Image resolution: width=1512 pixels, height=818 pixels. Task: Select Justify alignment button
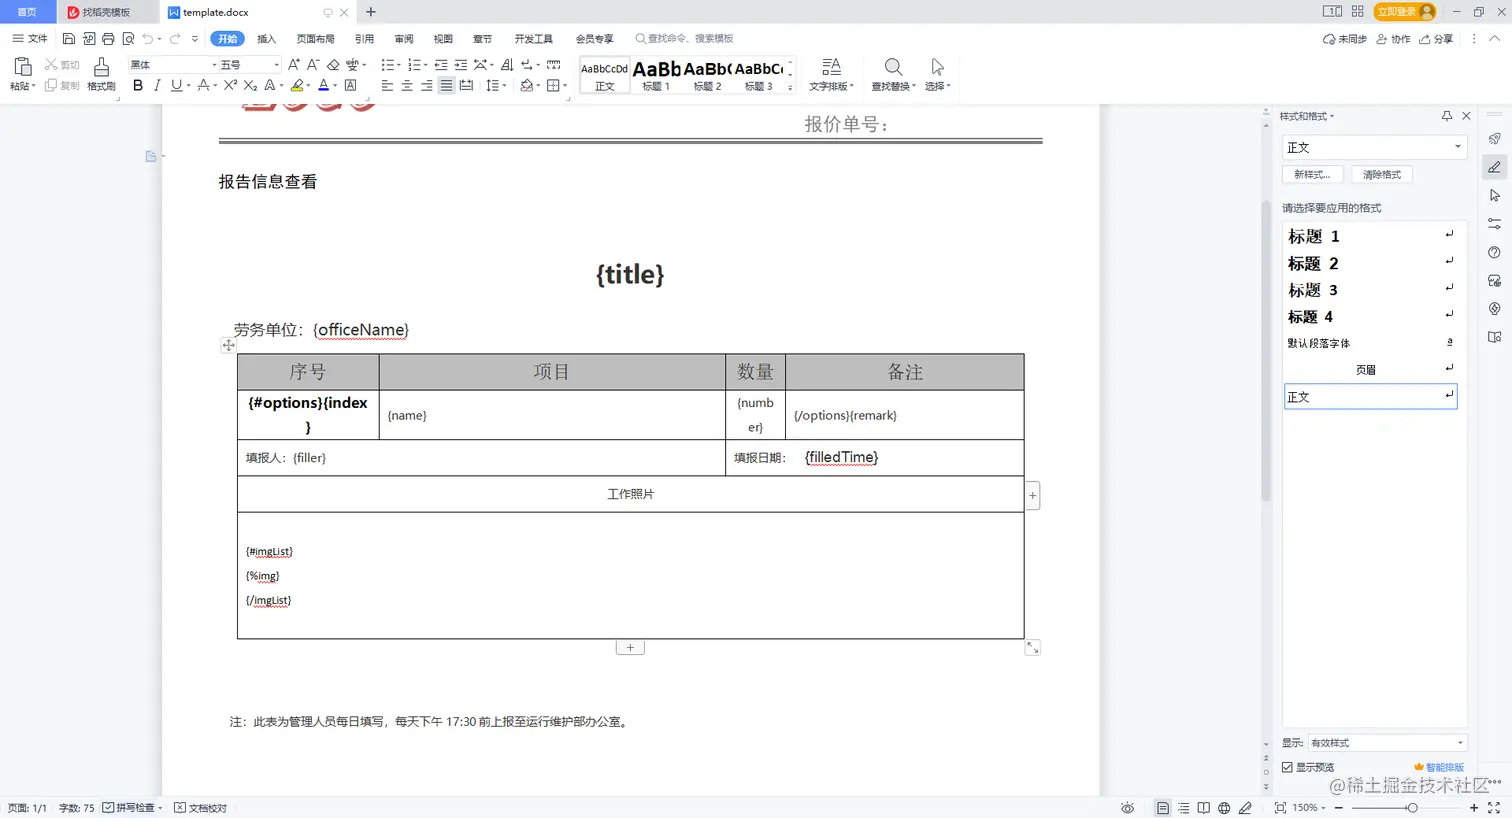coord(446,86)
